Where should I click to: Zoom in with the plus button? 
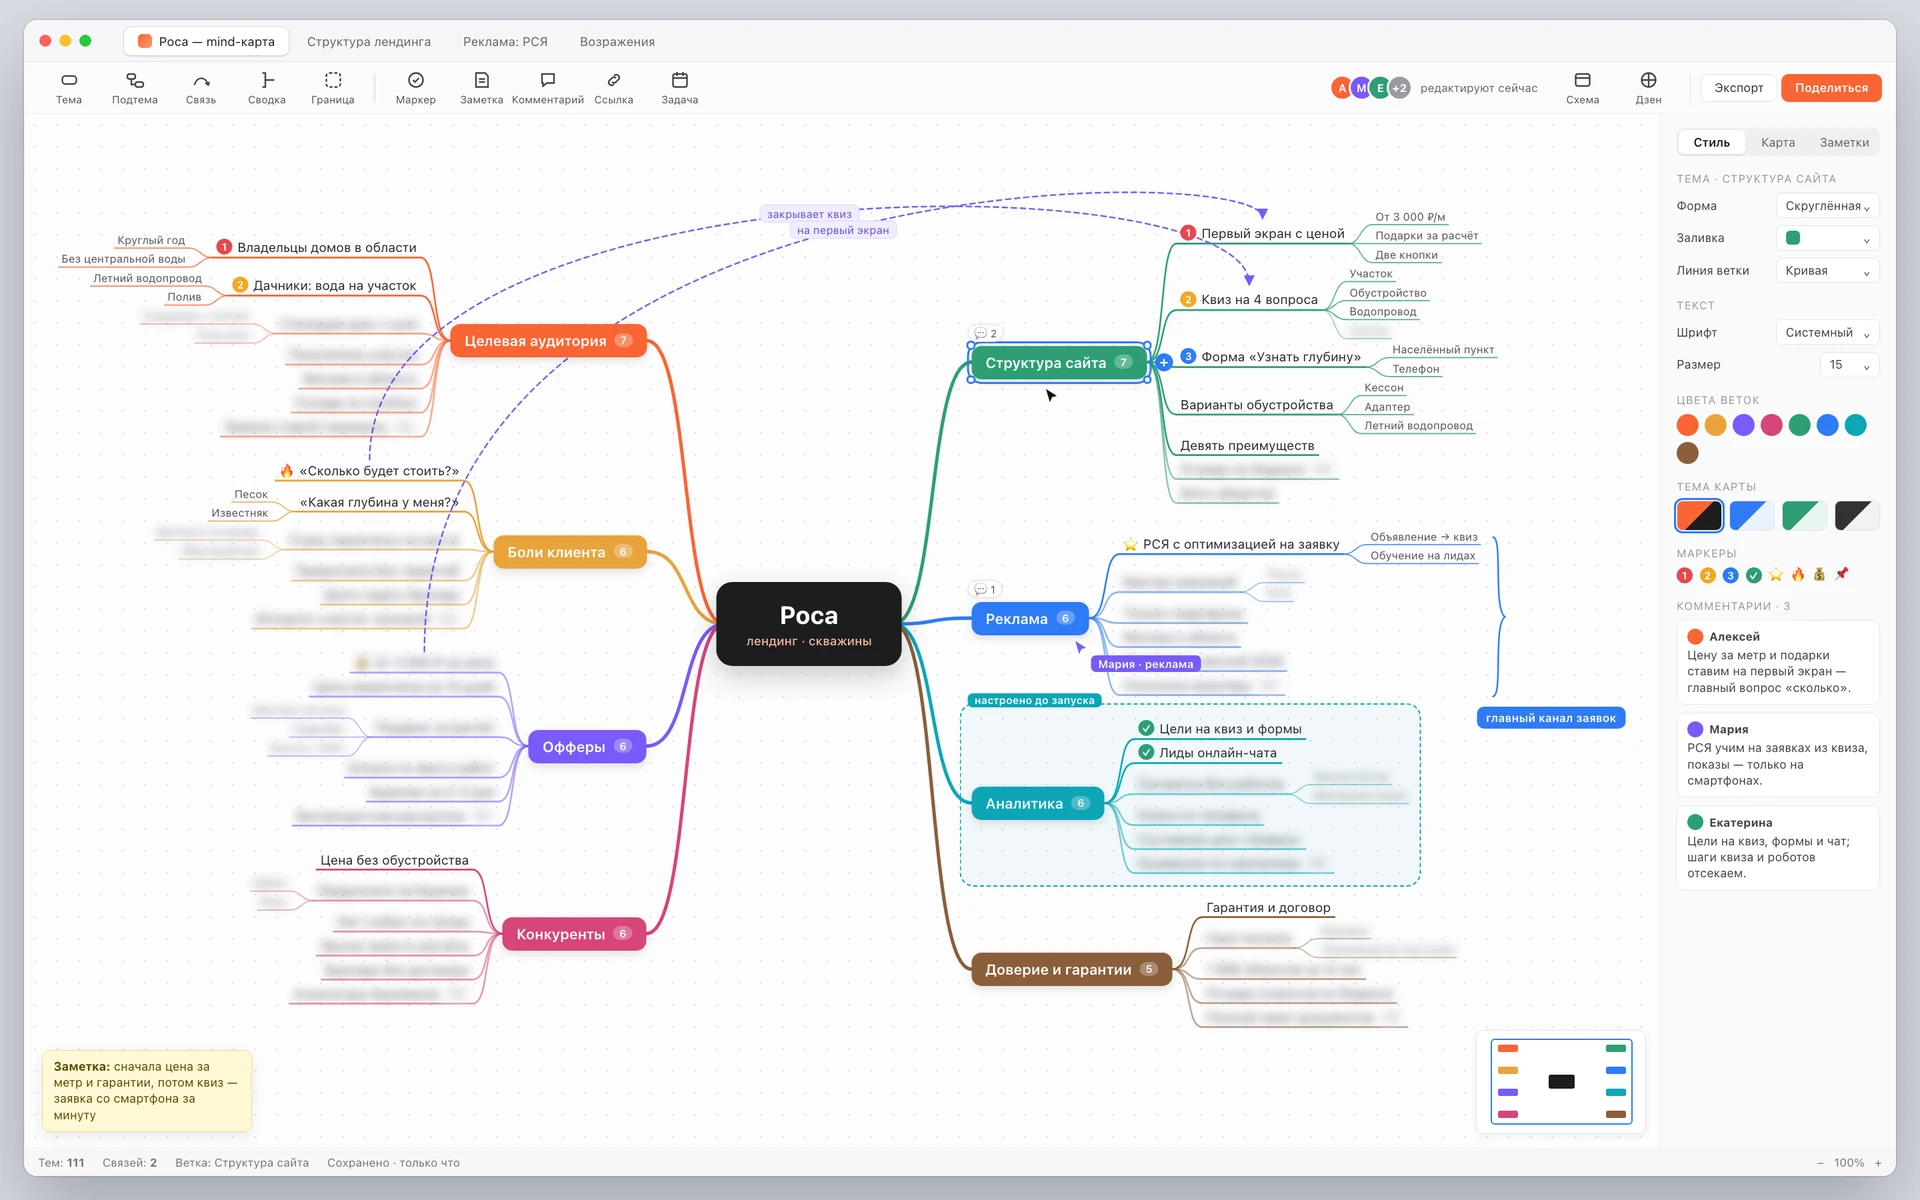pyautogui.click(x=1878, y=1163)
